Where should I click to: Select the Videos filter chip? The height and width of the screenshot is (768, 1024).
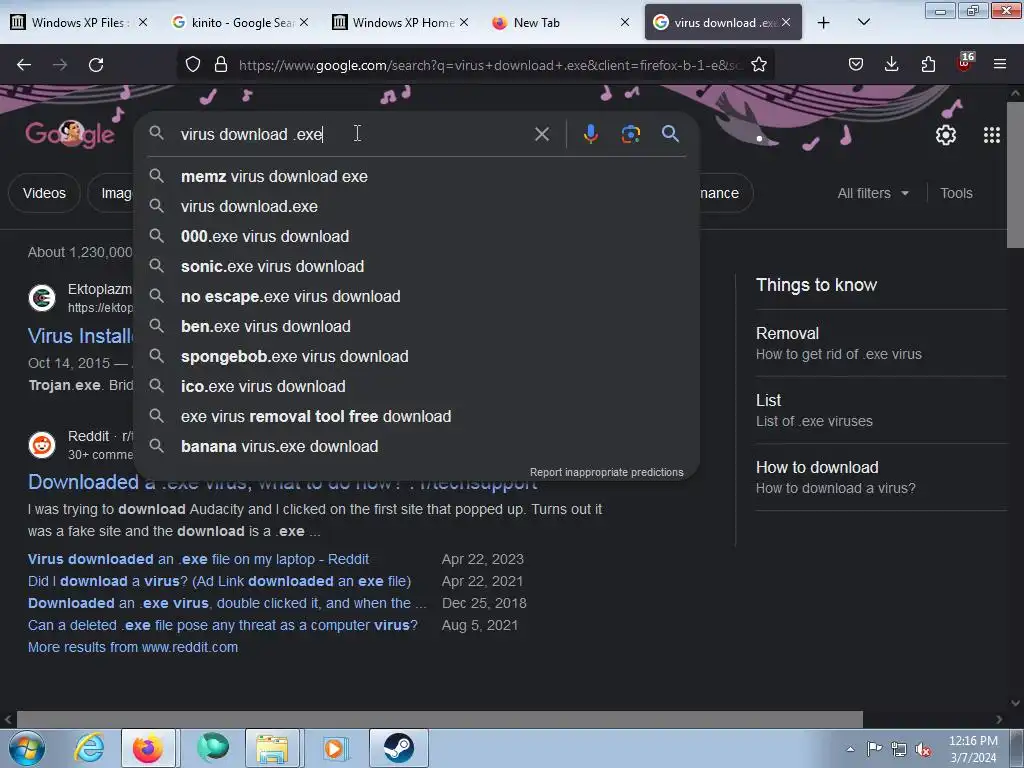(44, 193)
